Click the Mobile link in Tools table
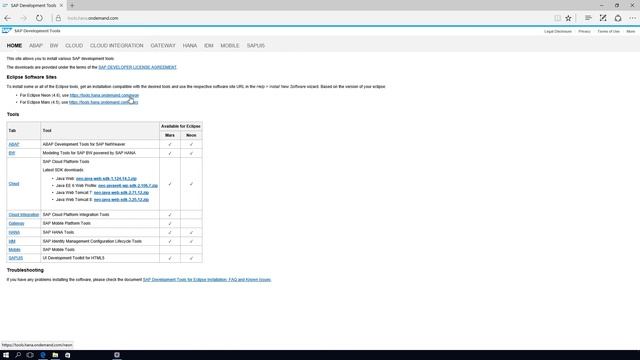This screenshot has height=360, width=640. click(14, 250)
